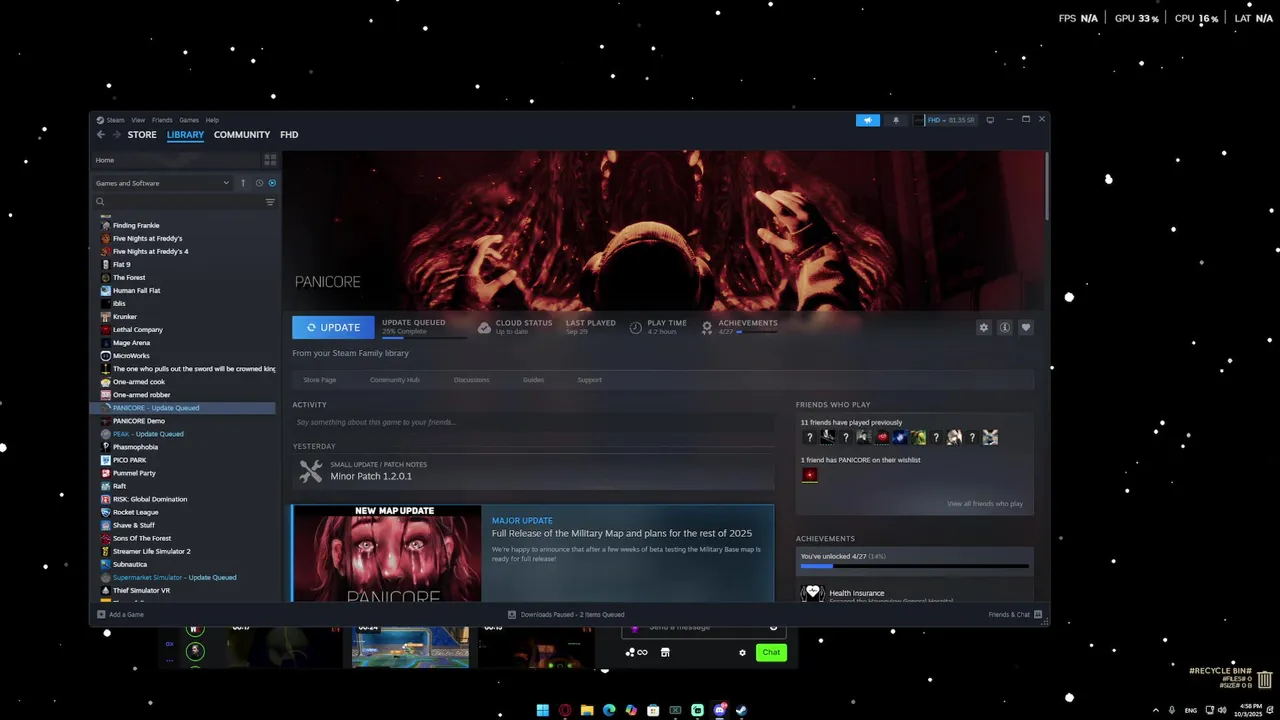Open the Support link
Image resolution: width=1280 pixels, height=720 pixels.
click(x=590, y=380)
